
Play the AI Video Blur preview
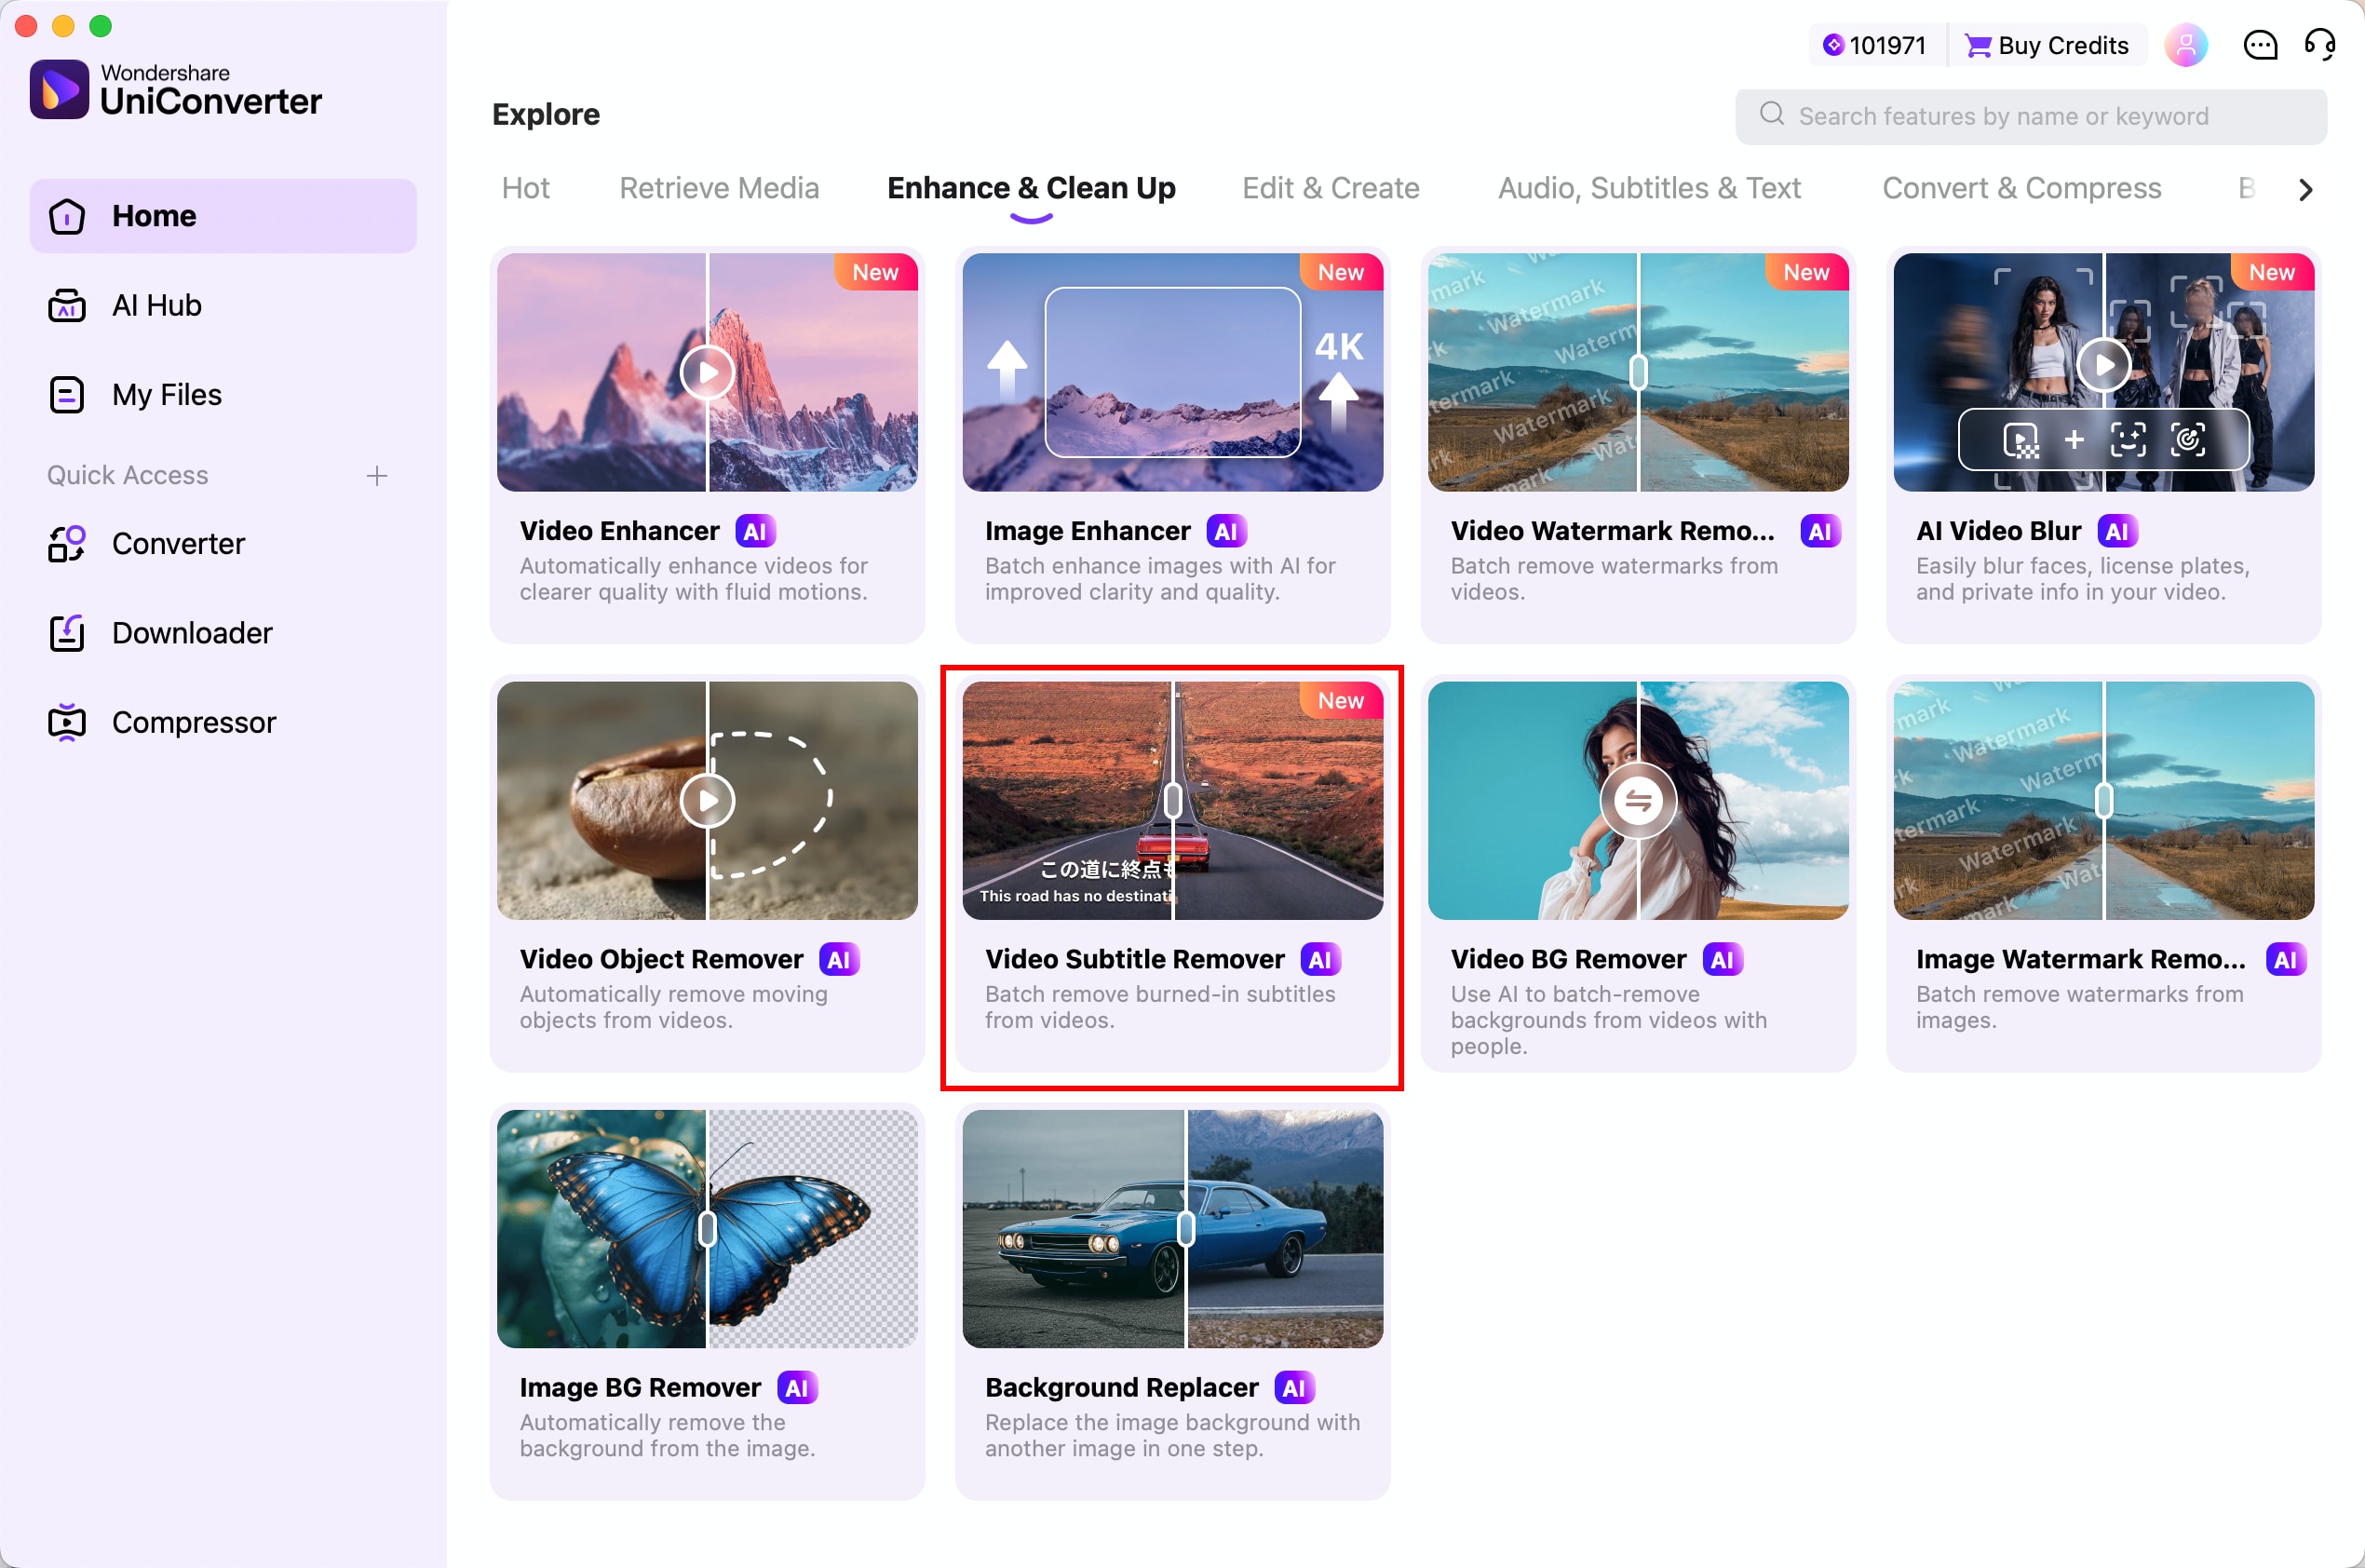point(2104,365)
